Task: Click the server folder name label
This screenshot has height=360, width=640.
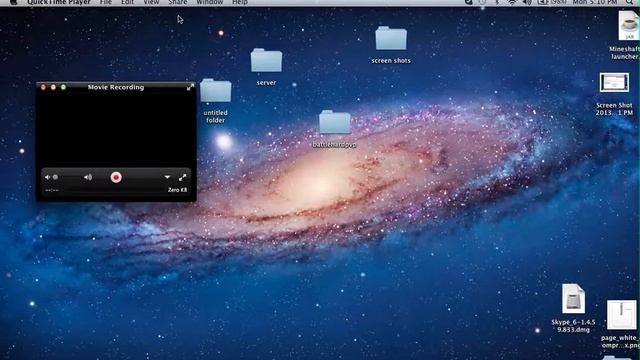Action: (266, 83)
